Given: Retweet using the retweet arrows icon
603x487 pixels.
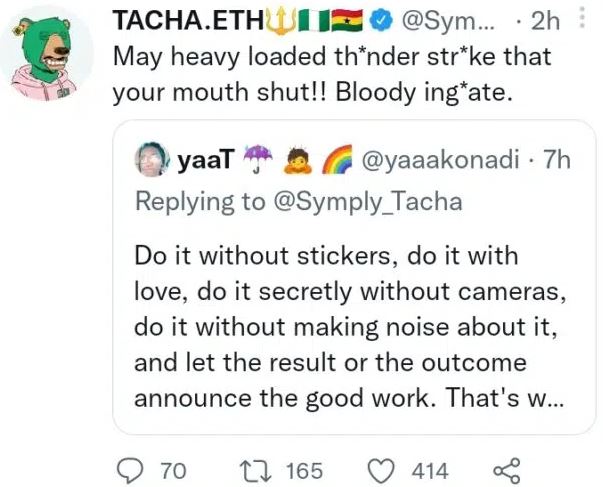Looking at the screenshot, I should tap(255, 470).
